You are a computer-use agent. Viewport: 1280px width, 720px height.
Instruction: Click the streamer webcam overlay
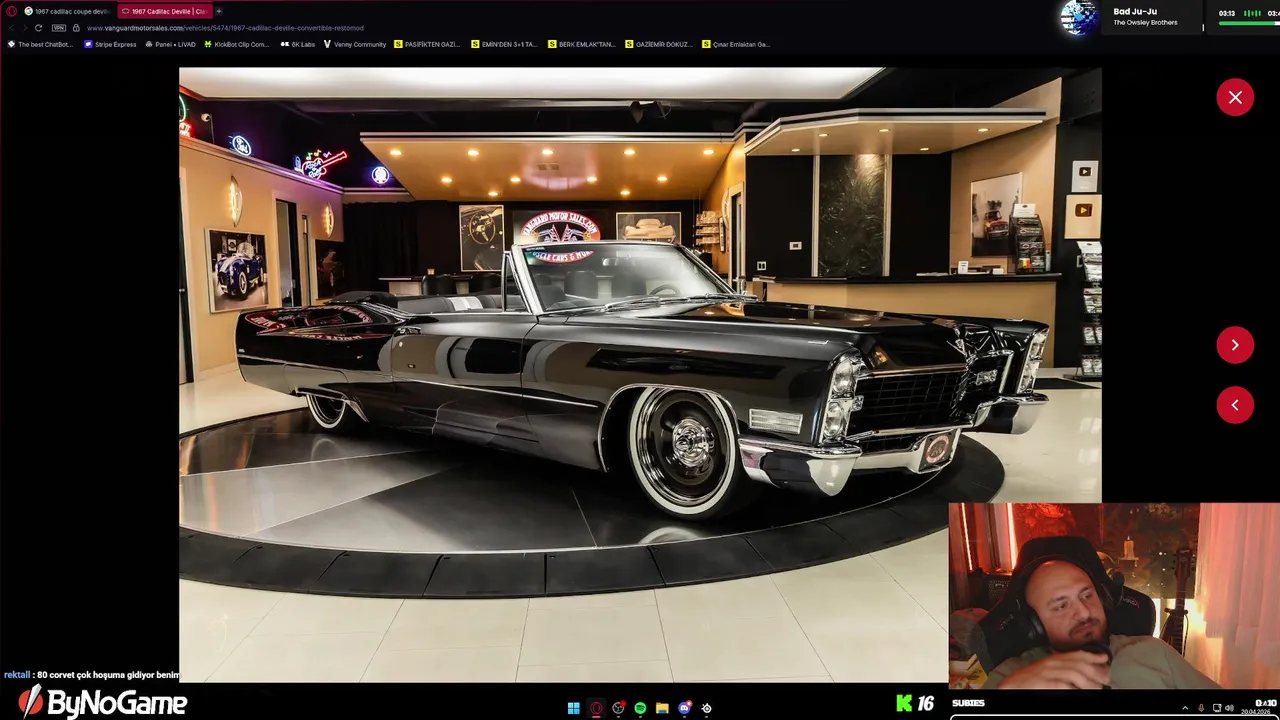tap(1114, 596)
